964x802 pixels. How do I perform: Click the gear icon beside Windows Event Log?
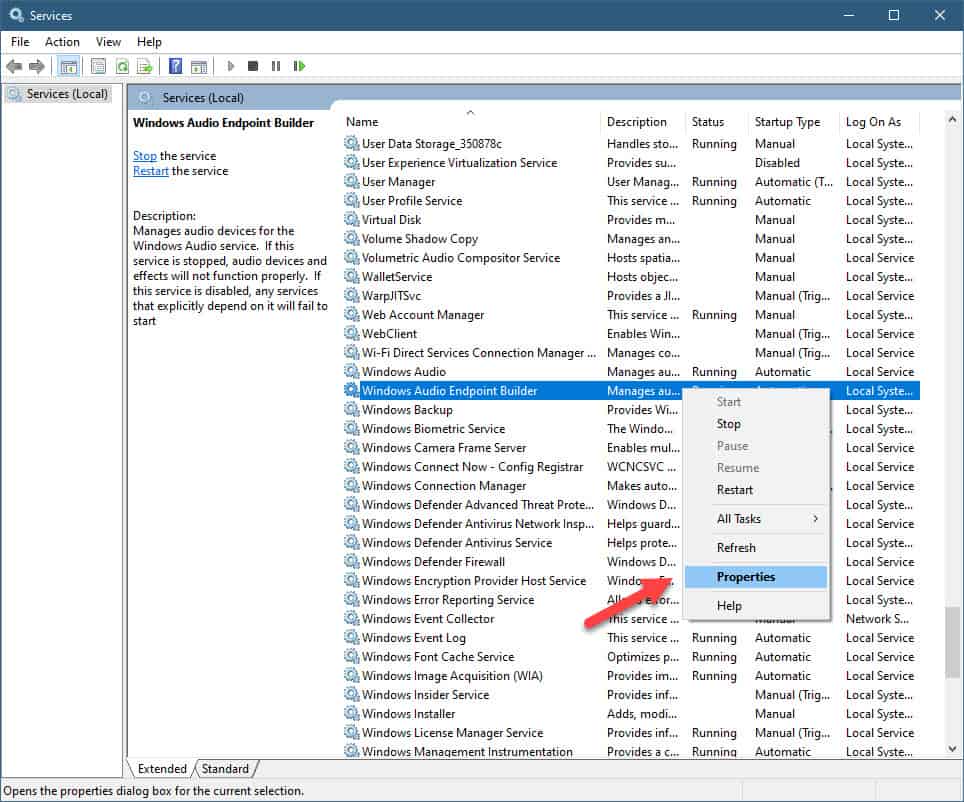(352, 638)
